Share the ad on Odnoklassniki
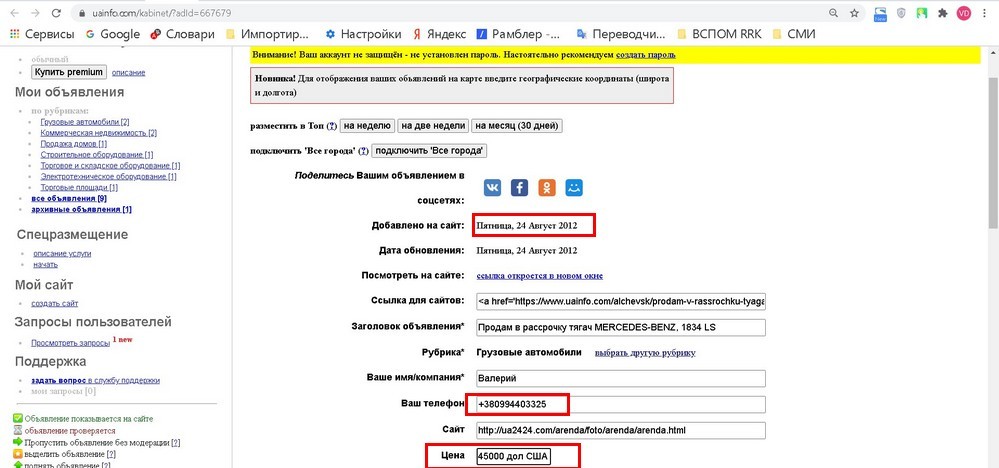This screenshot has width=999, height=468. (x=547, y=187)
